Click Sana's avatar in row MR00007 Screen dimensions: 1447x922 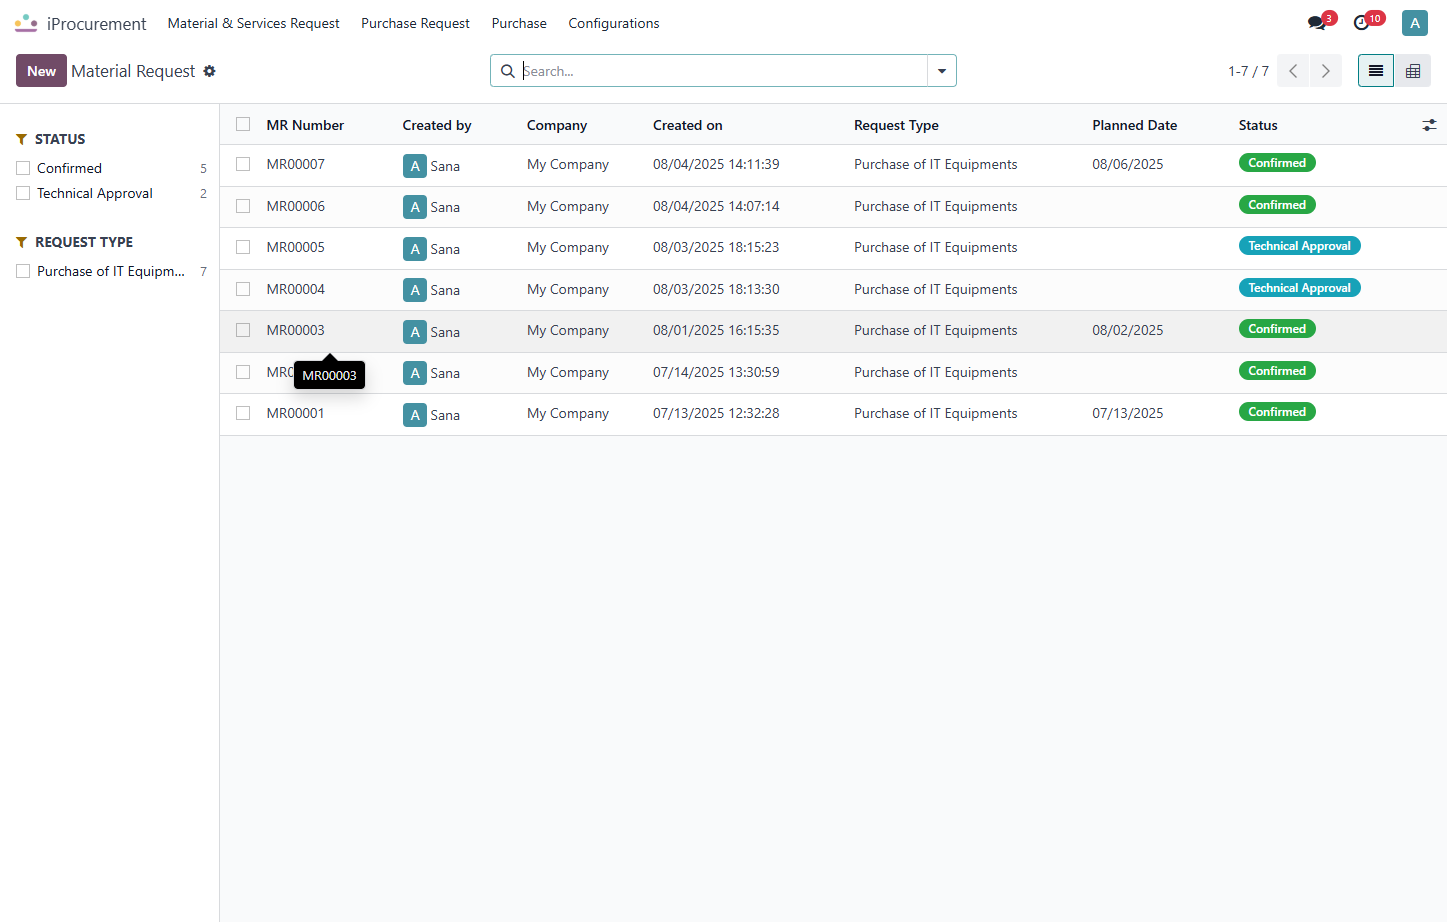415,166
